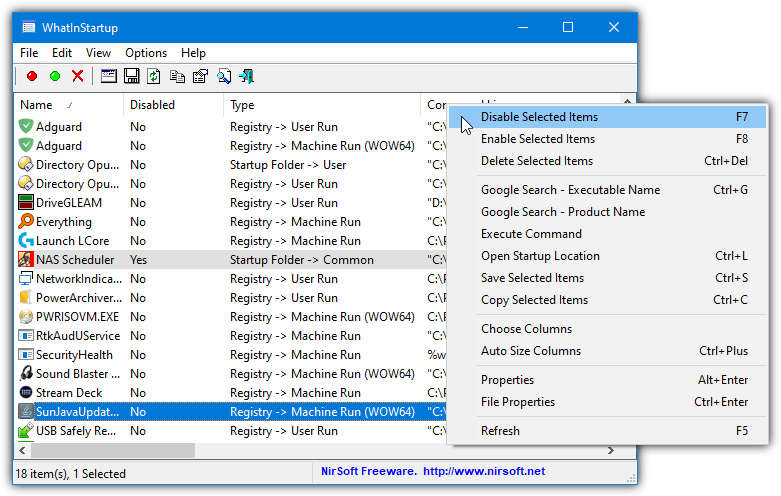This screenshot has height=496, width=781.
Task: Select the Everything name text
Action: (x=64, y=222)
